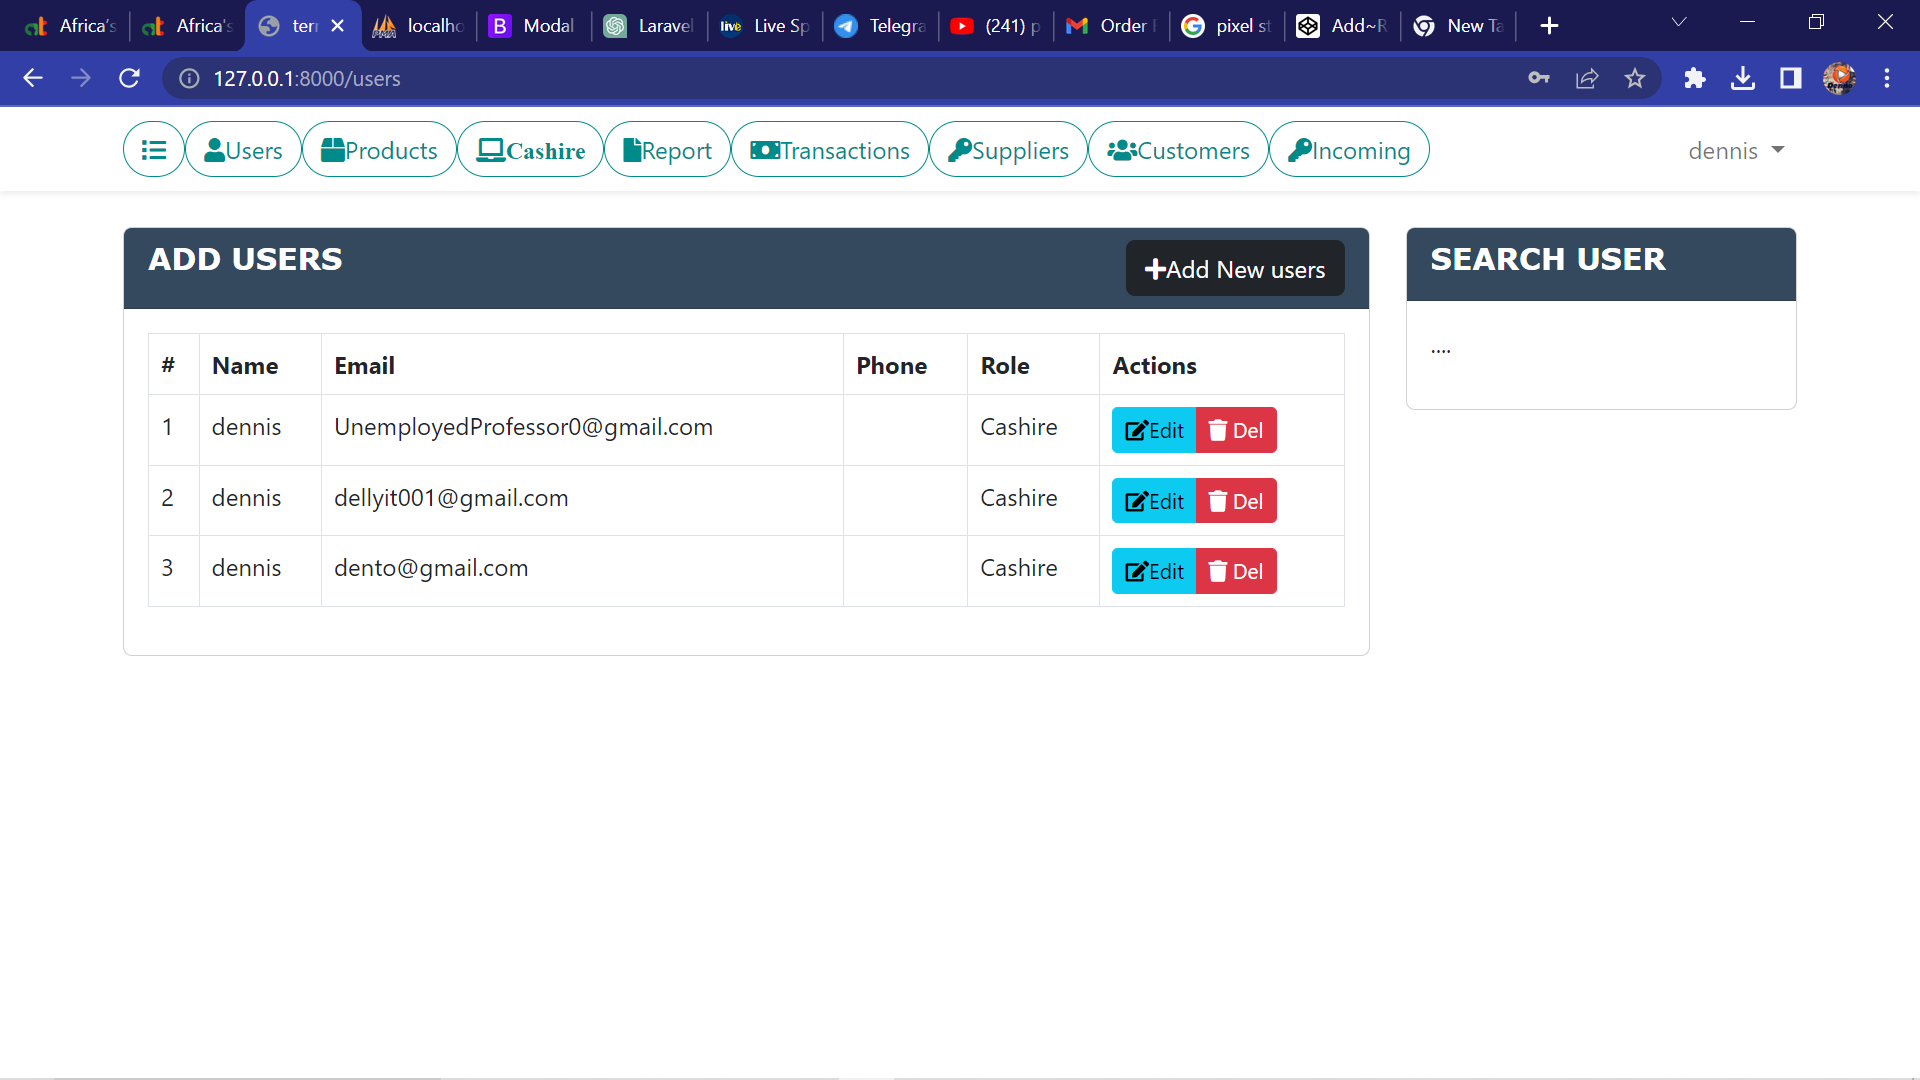The height and width of the screenshot is (1080, 1920).
Task: Click the browser forward arrow
Action: point(81,78)
